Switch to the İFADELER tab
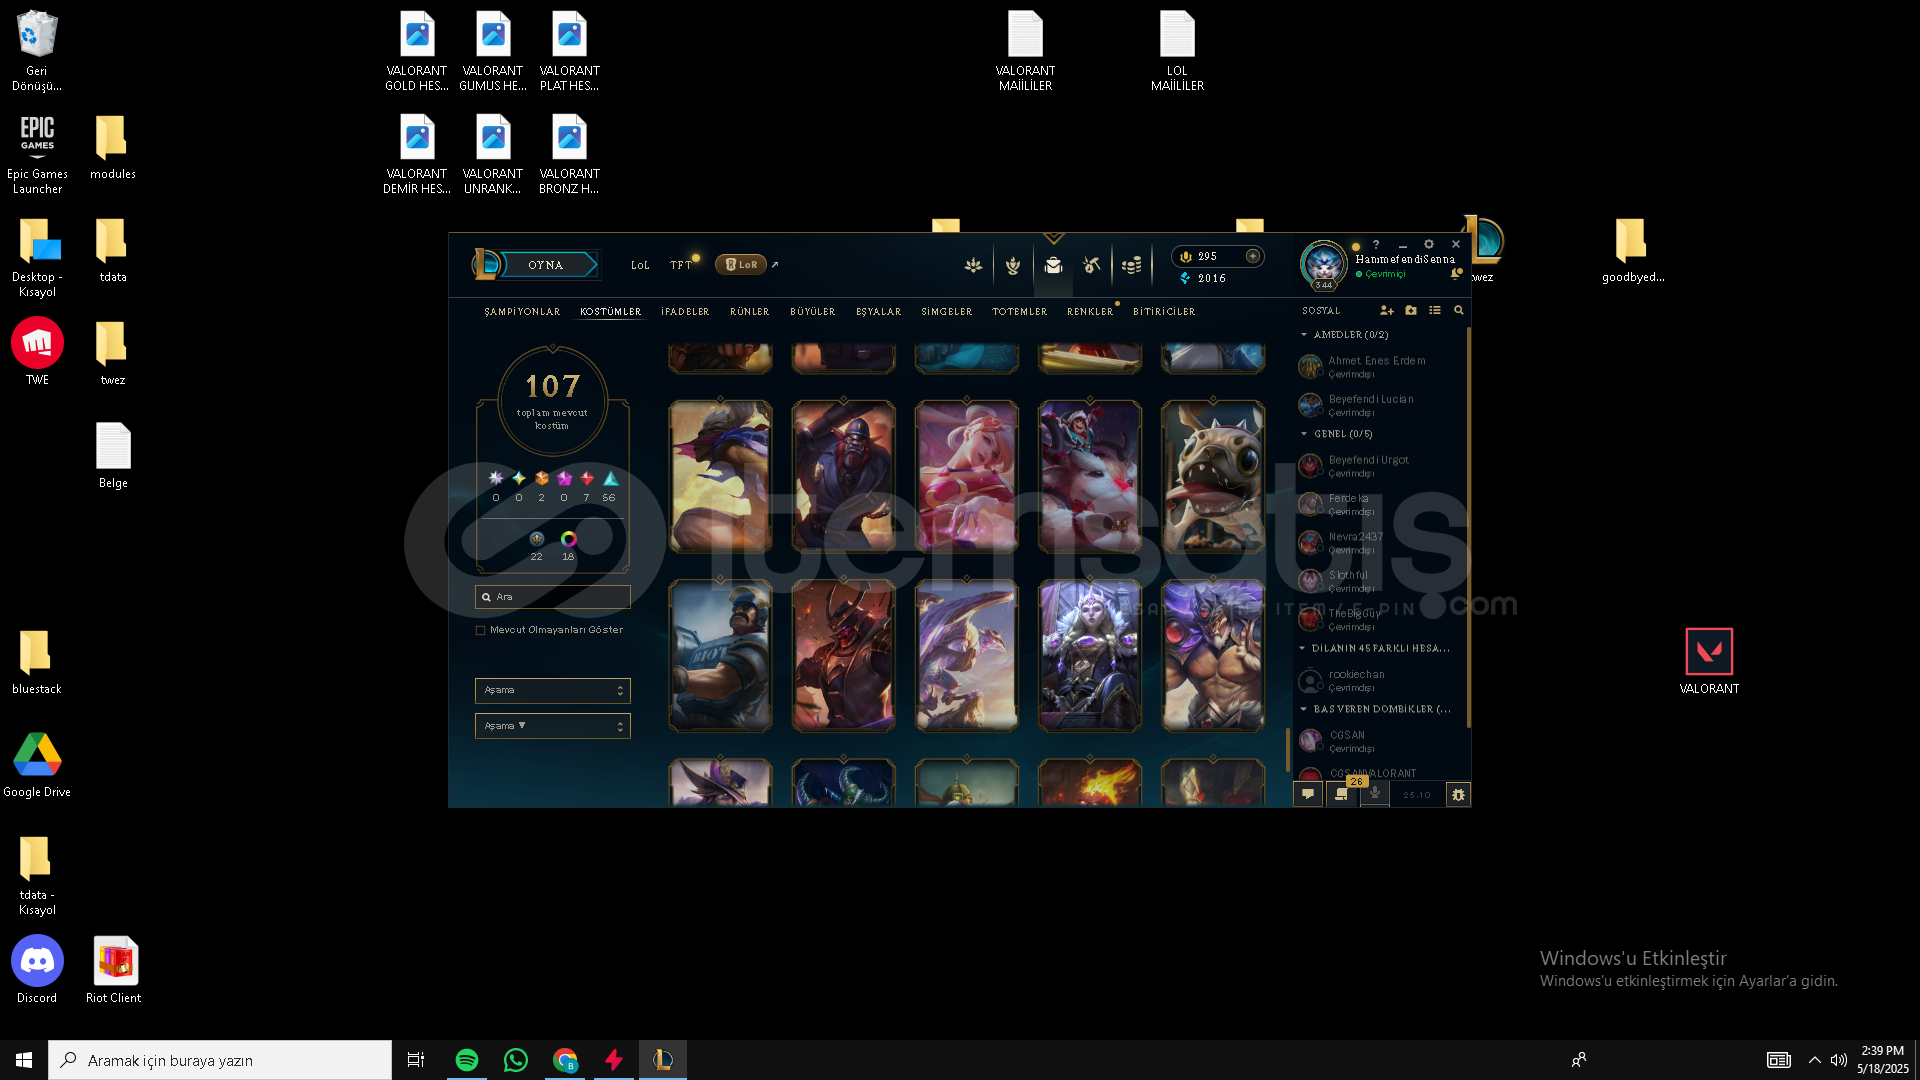 (x=685, y=312)
